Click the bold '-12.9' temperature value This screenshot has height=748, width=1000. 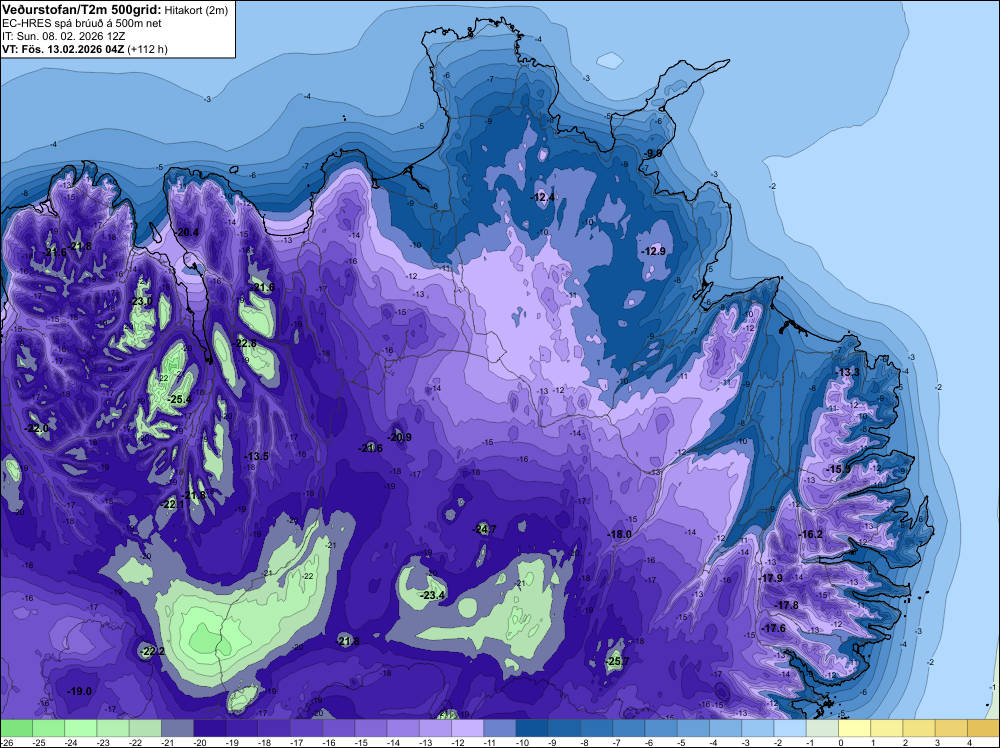[653, 251]
